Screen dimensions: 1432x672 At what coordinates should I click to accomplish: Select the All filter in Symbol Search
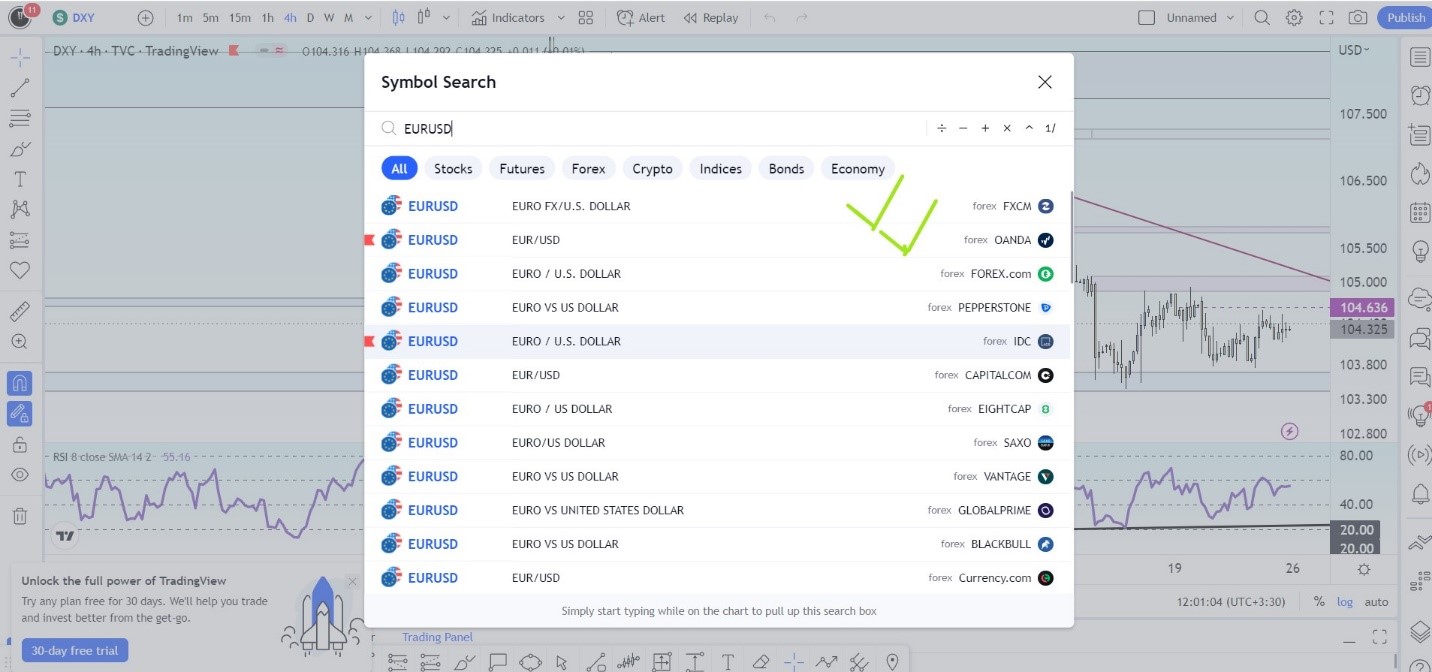399,169
